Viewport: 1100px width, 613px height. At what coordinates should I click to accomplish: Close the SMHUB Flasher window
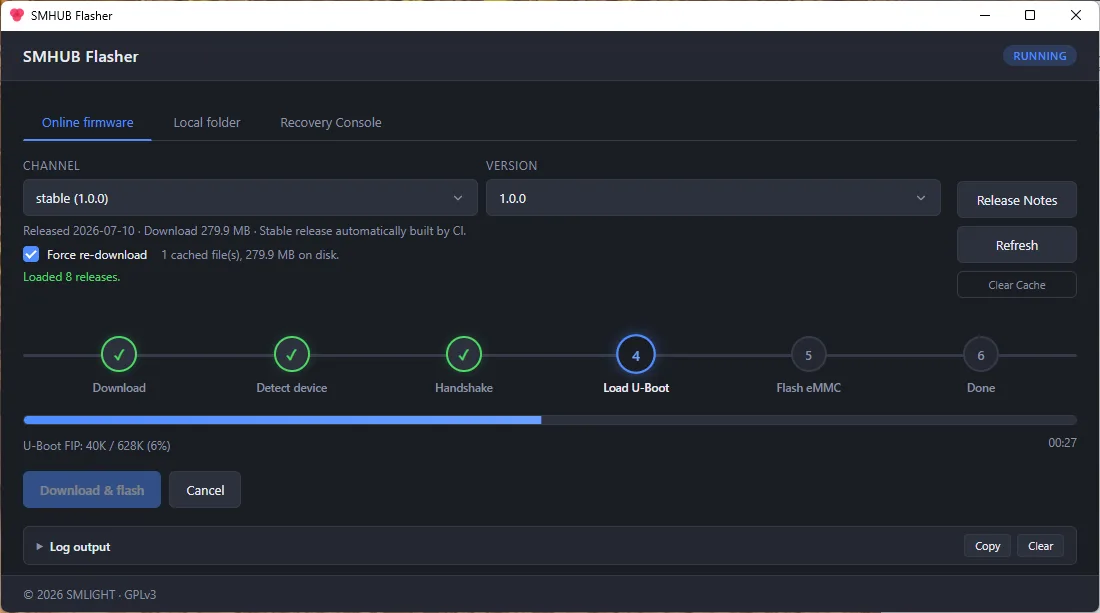1075,15
